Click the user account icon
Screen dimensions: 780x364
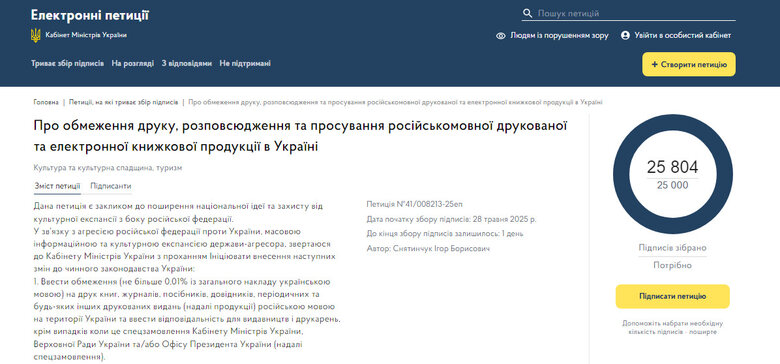click(x=625, y=35)
